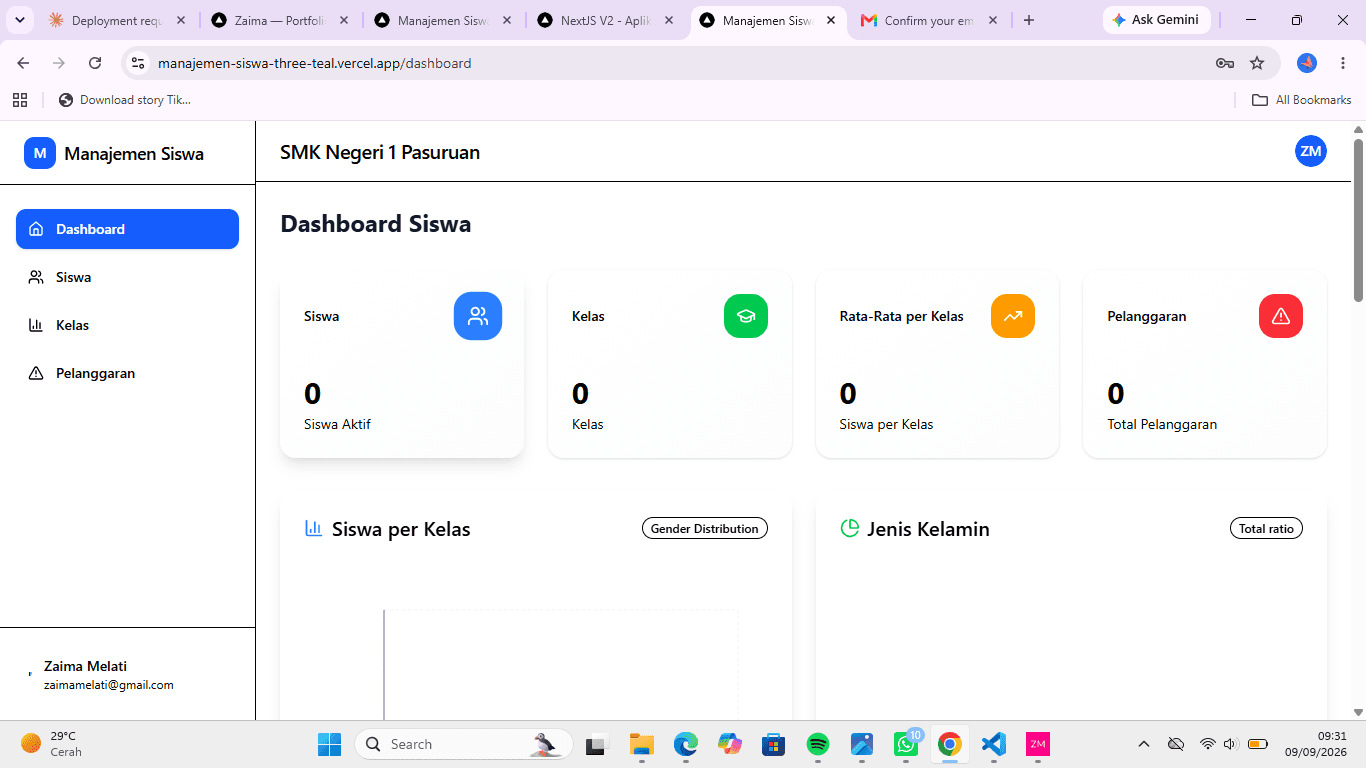Reload the page with the refresh button

pos(95,63)
